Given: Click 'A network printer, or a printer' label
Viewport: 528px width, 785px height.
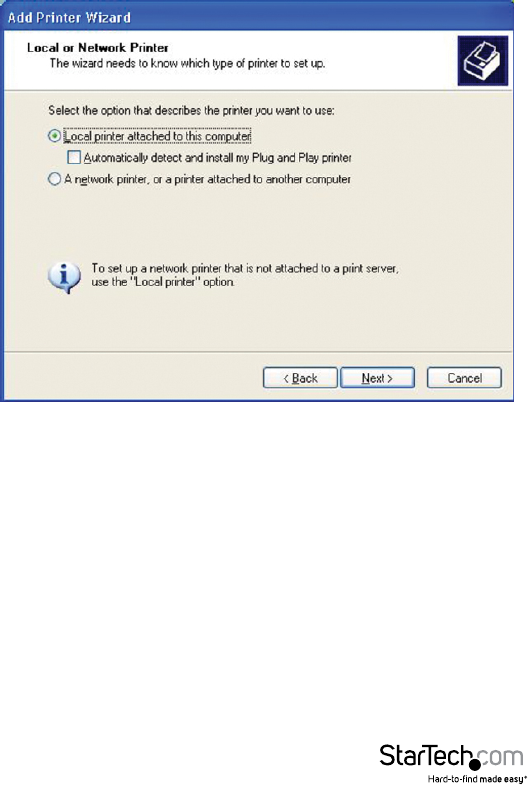Looking at the screenshot, I should point(207,179).
